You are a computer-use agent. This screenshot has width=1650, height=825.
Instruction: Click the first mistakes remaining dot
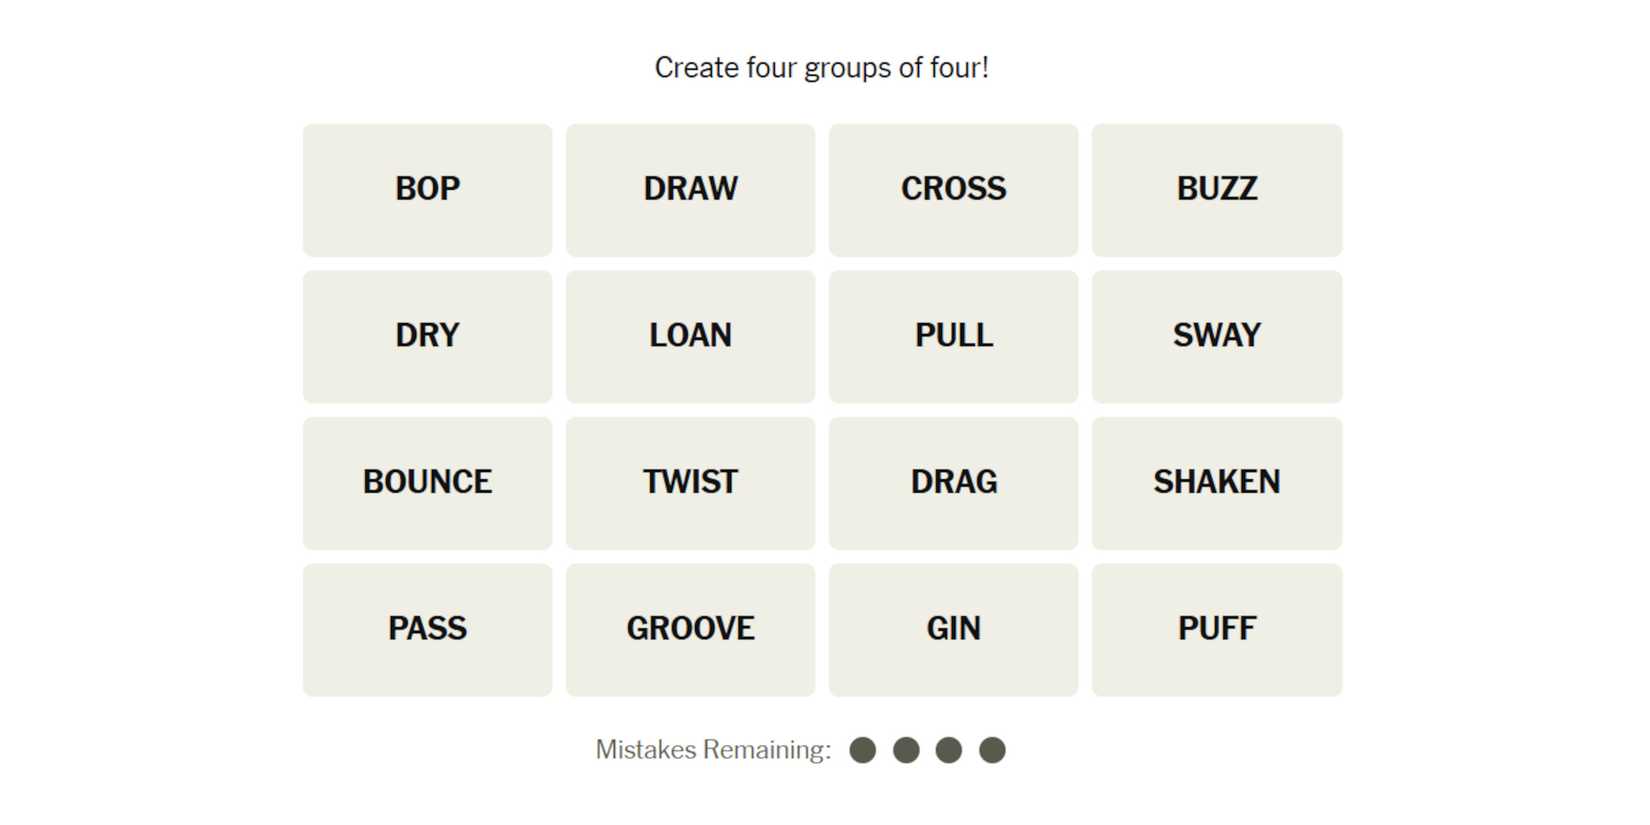(x=862, y=750)
